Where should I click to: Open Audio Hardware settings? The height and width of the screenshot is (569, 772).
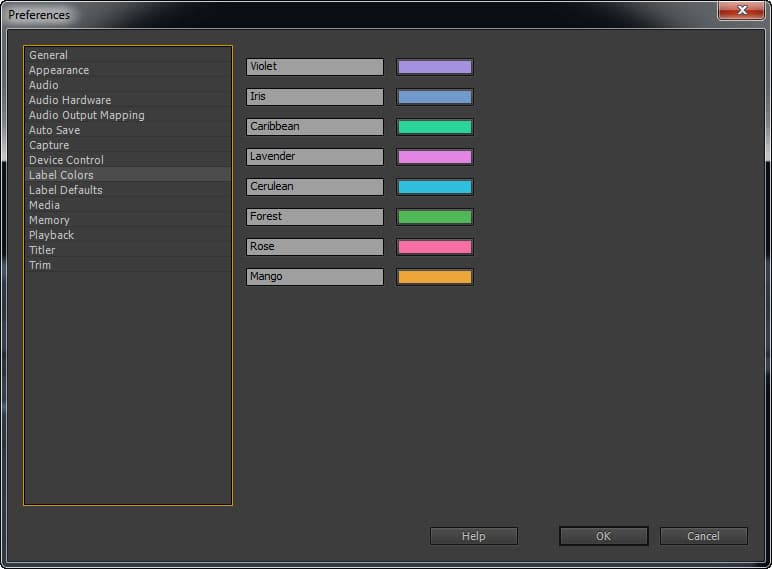[x=128, y=100]
